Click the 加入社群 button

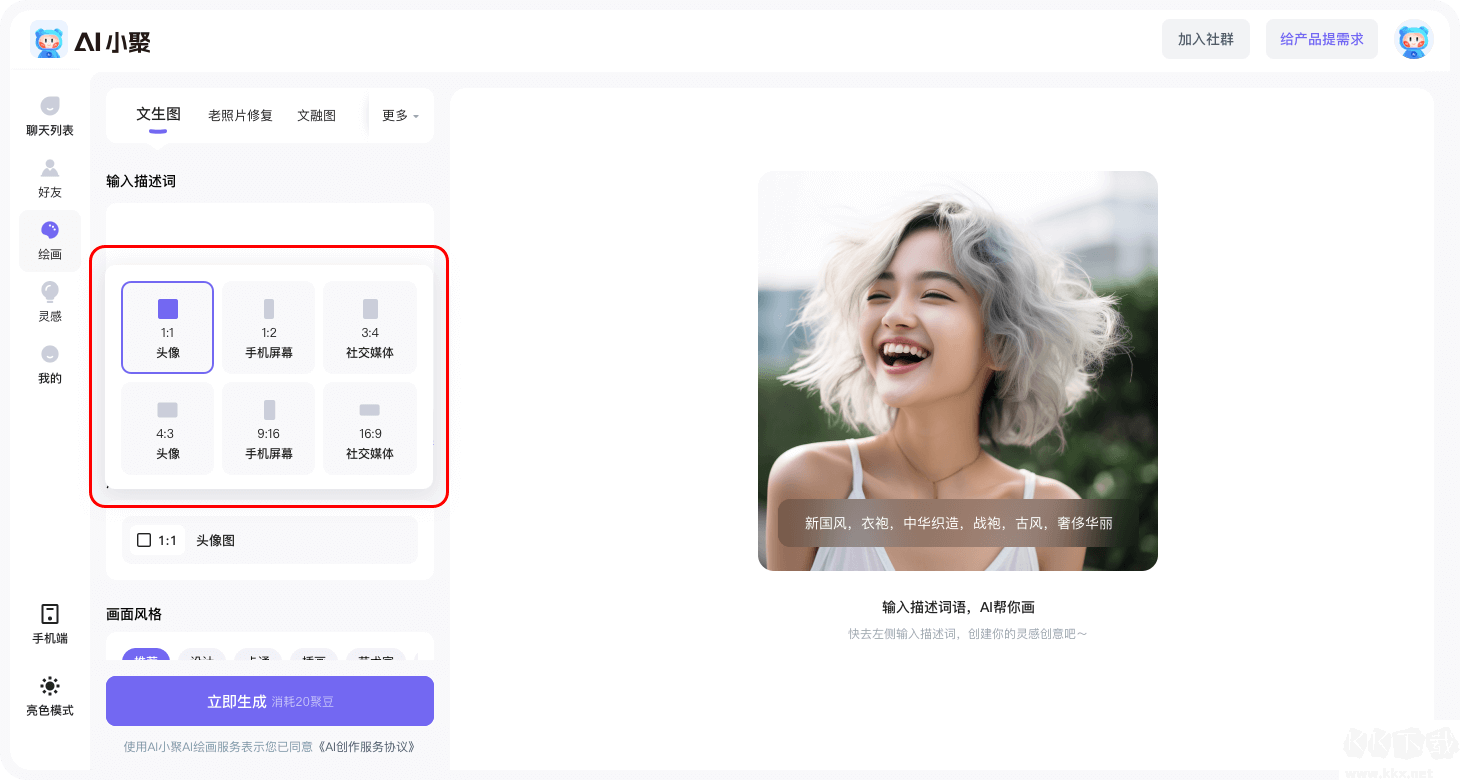[x=1206, y=39]
